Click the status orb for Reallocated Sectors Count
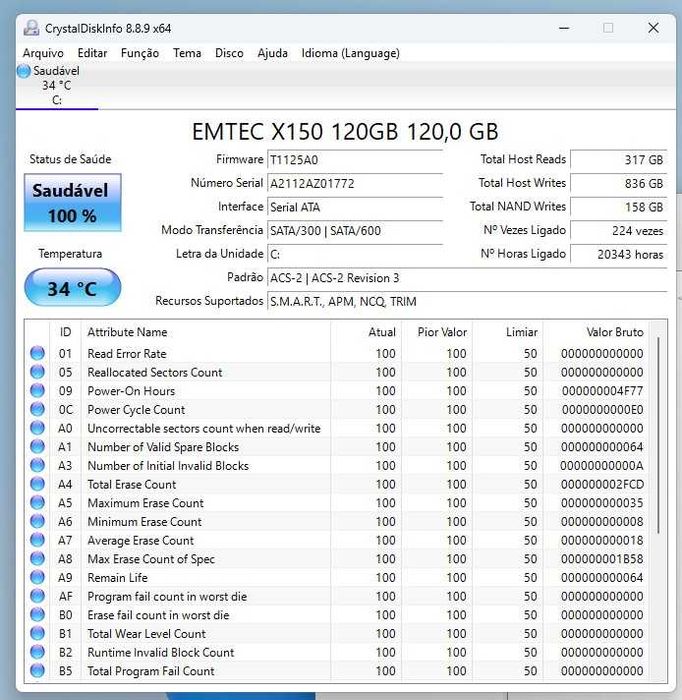The height and width of the screenshot is (700, 682). (37, 372)
